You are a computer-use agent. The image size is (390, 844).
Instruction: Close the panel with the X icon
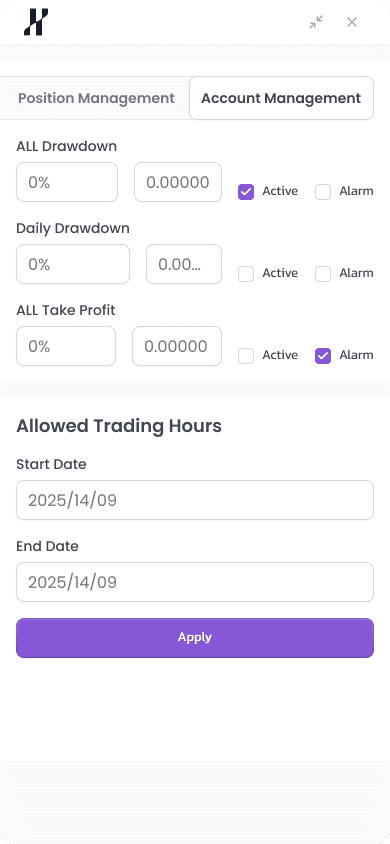click(352, 22)
